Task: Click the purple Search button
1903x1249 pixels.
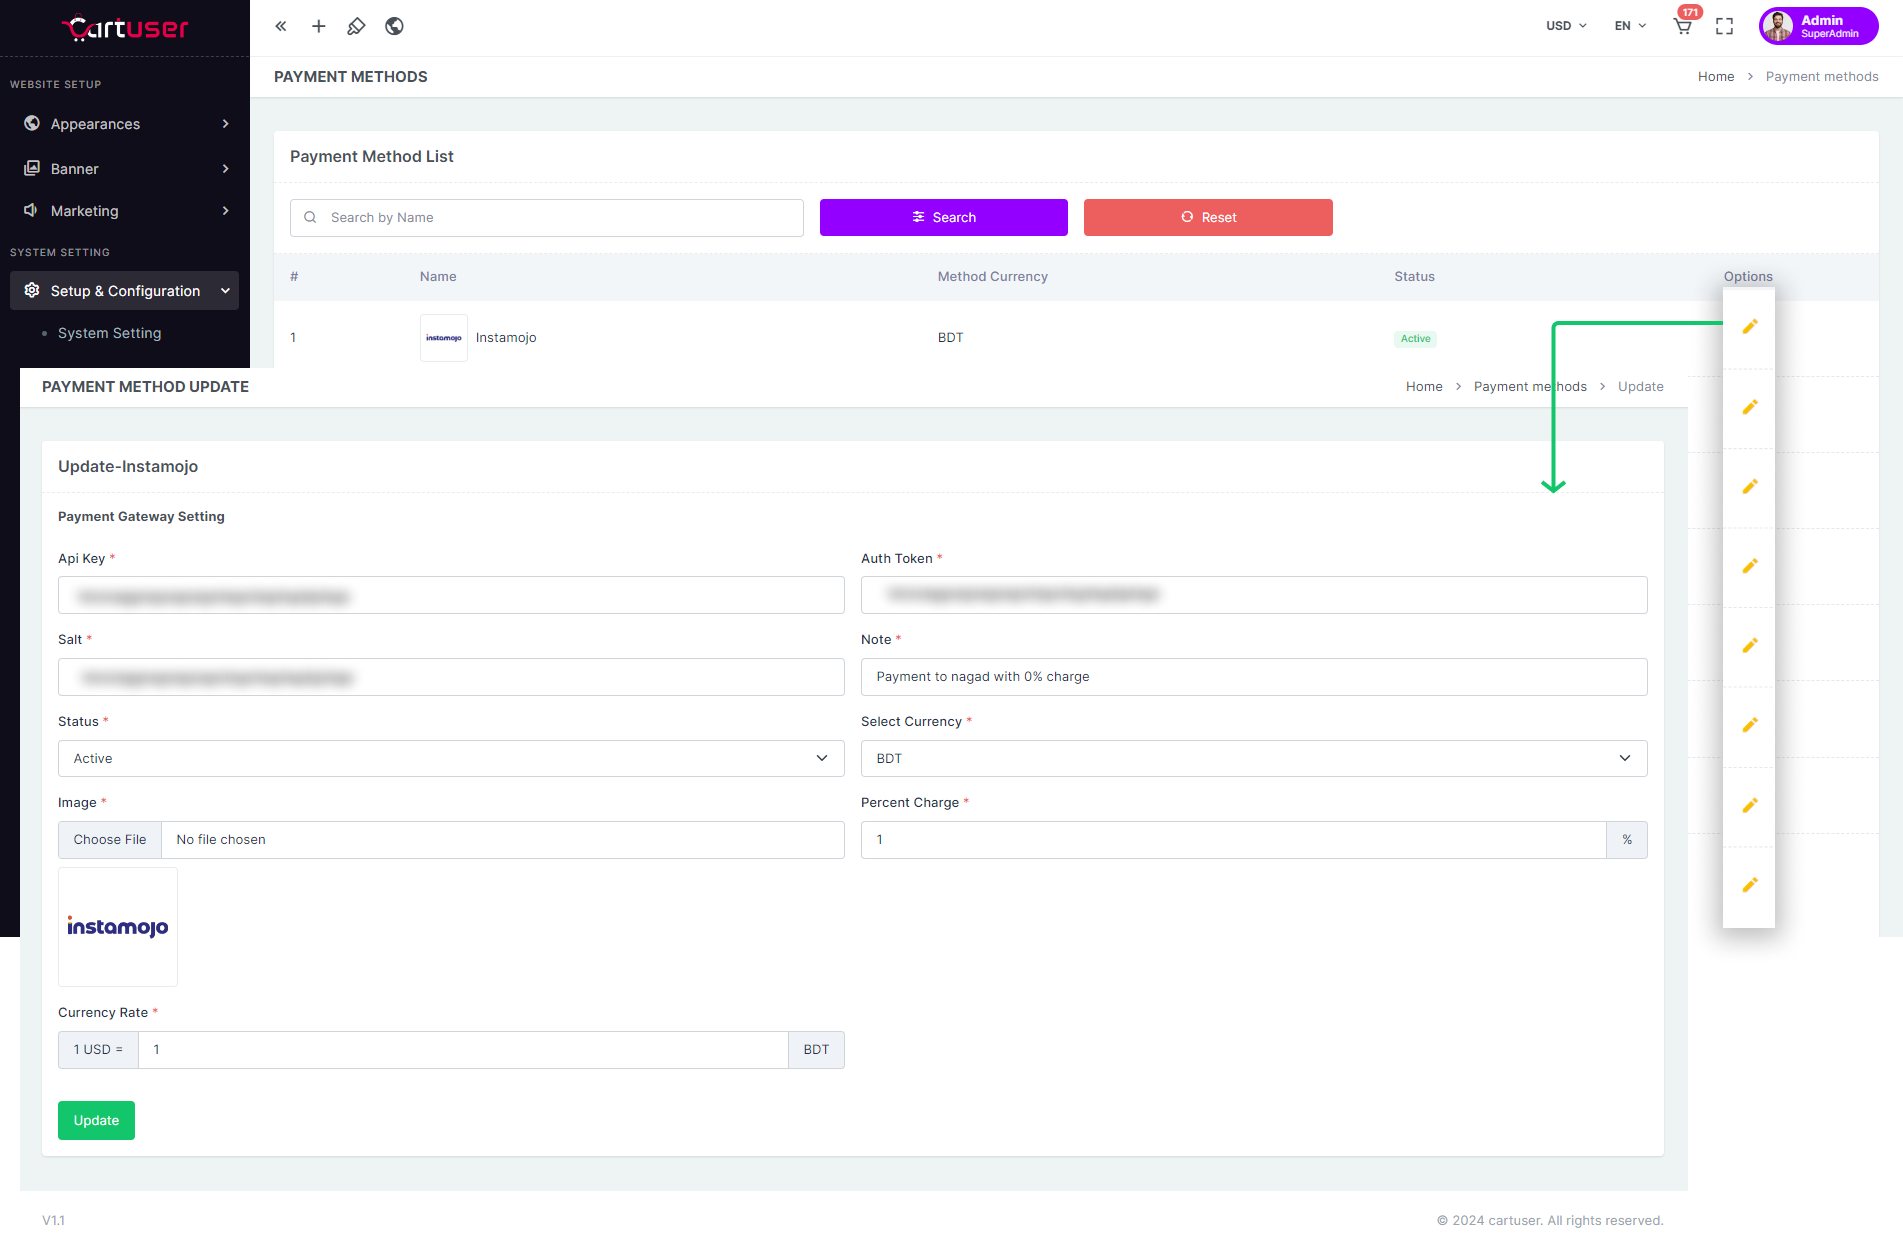Action: [x=943, y=217]
